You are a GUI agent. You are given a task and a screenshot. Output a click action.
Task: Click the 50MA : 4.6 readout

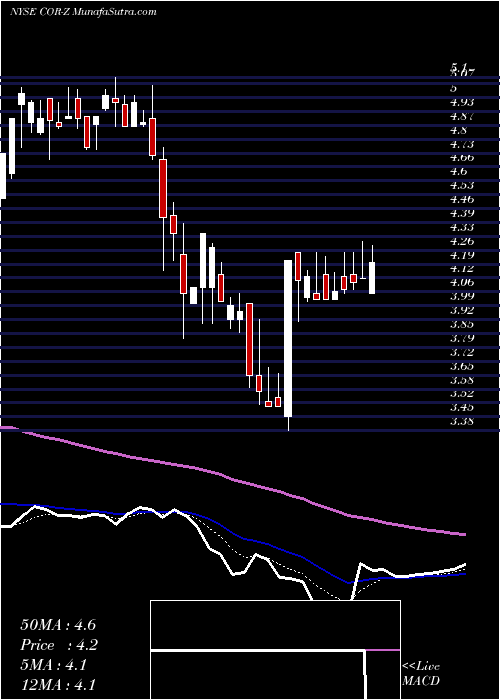58,625
